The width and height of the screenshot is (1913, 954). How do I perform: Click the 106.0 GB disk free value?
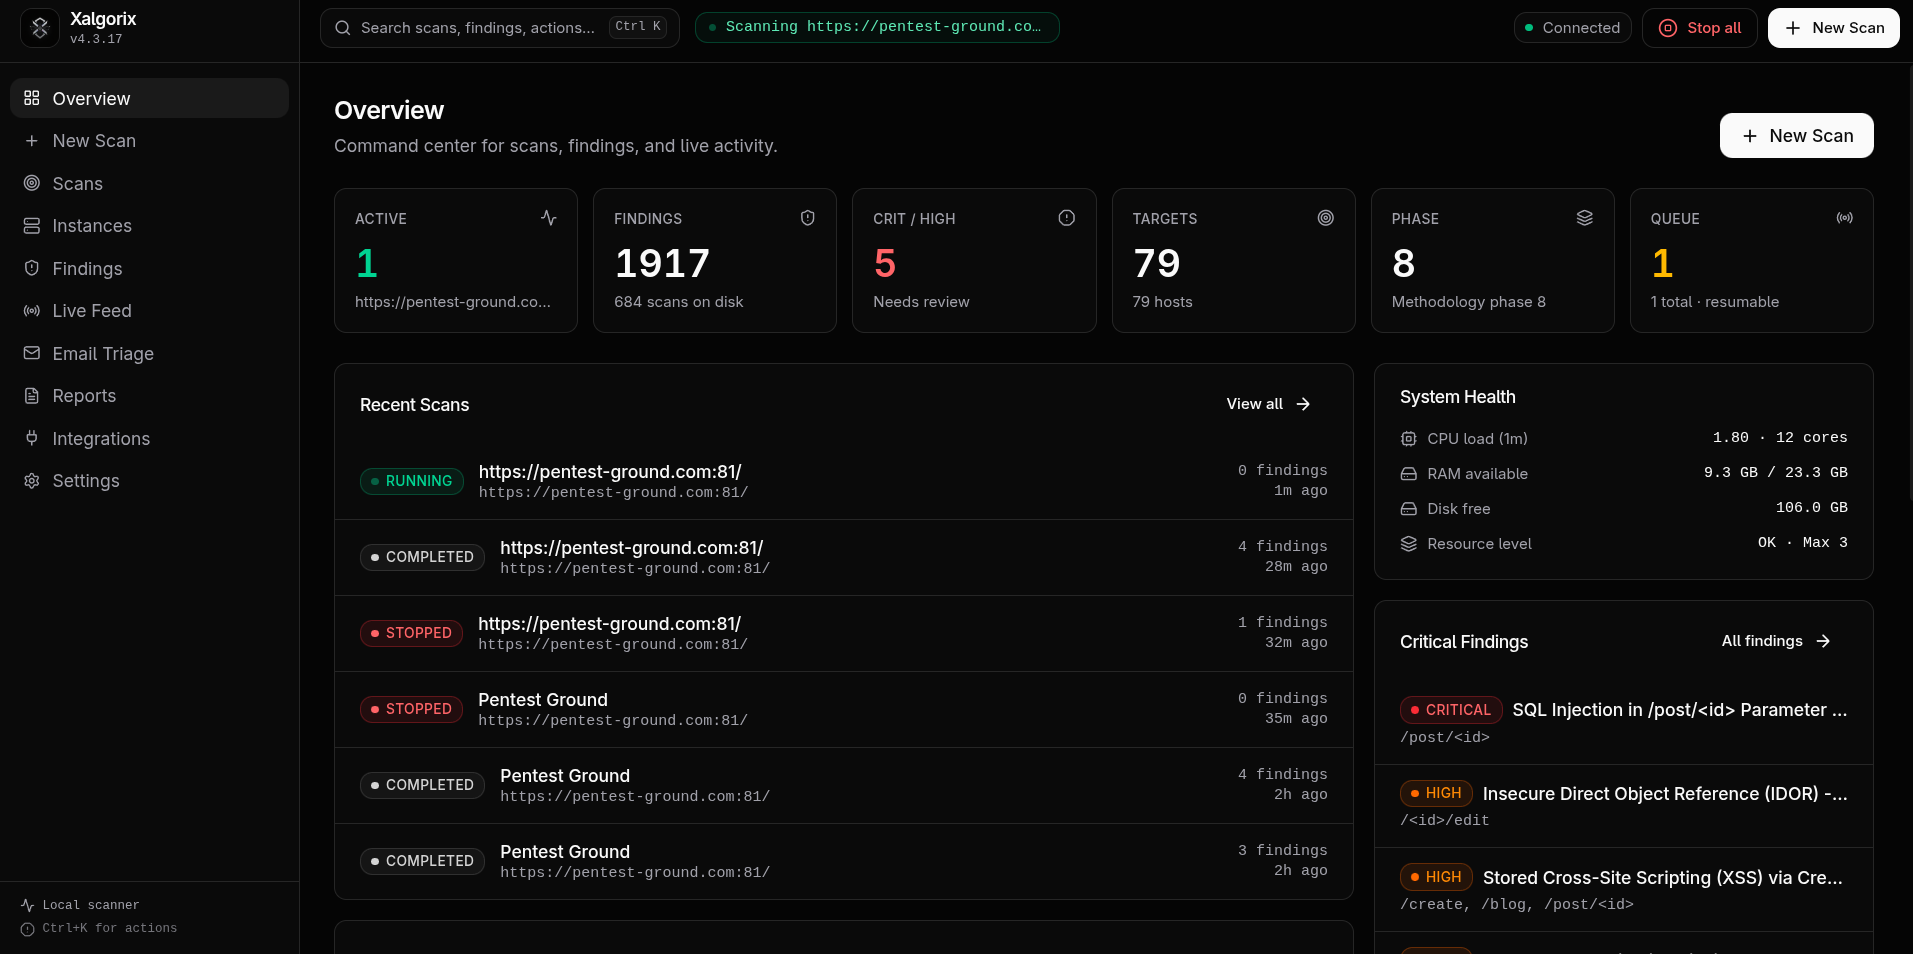pos(1811,508)
